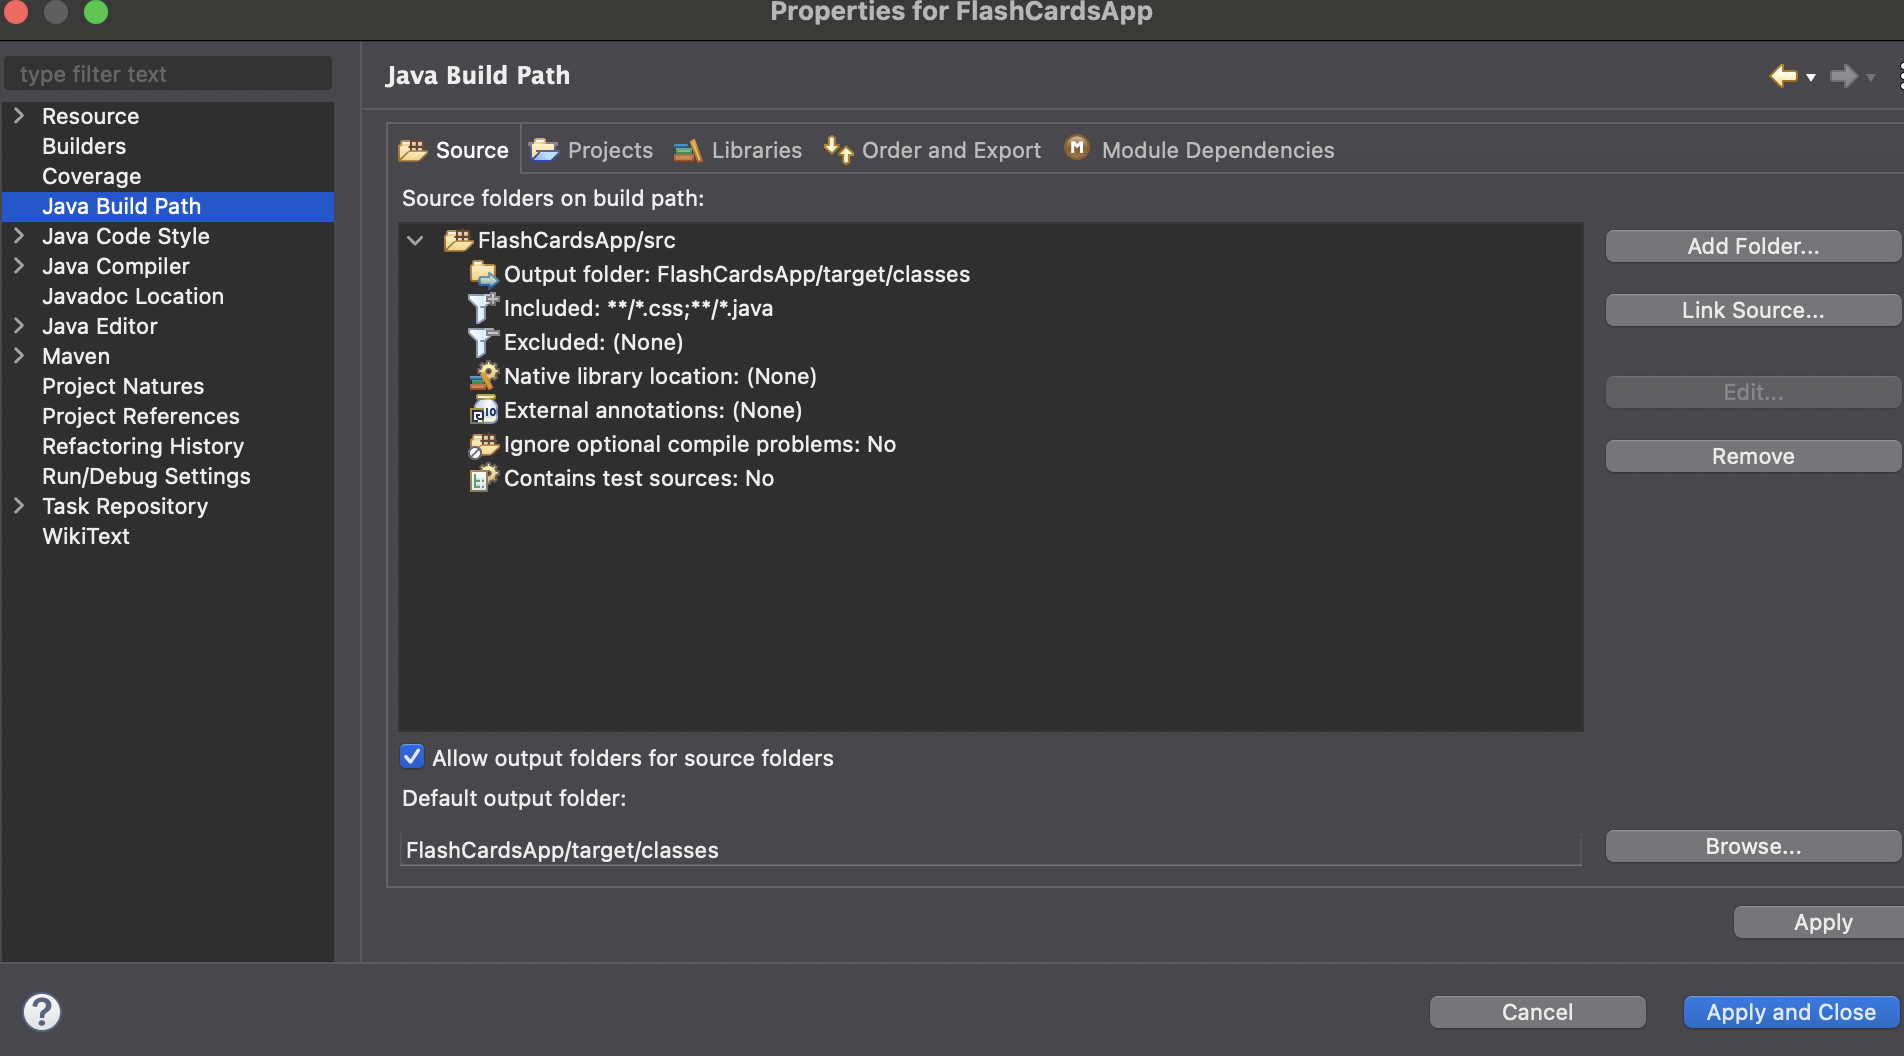Click the back navigation arrow icon

coord(1783,76)
